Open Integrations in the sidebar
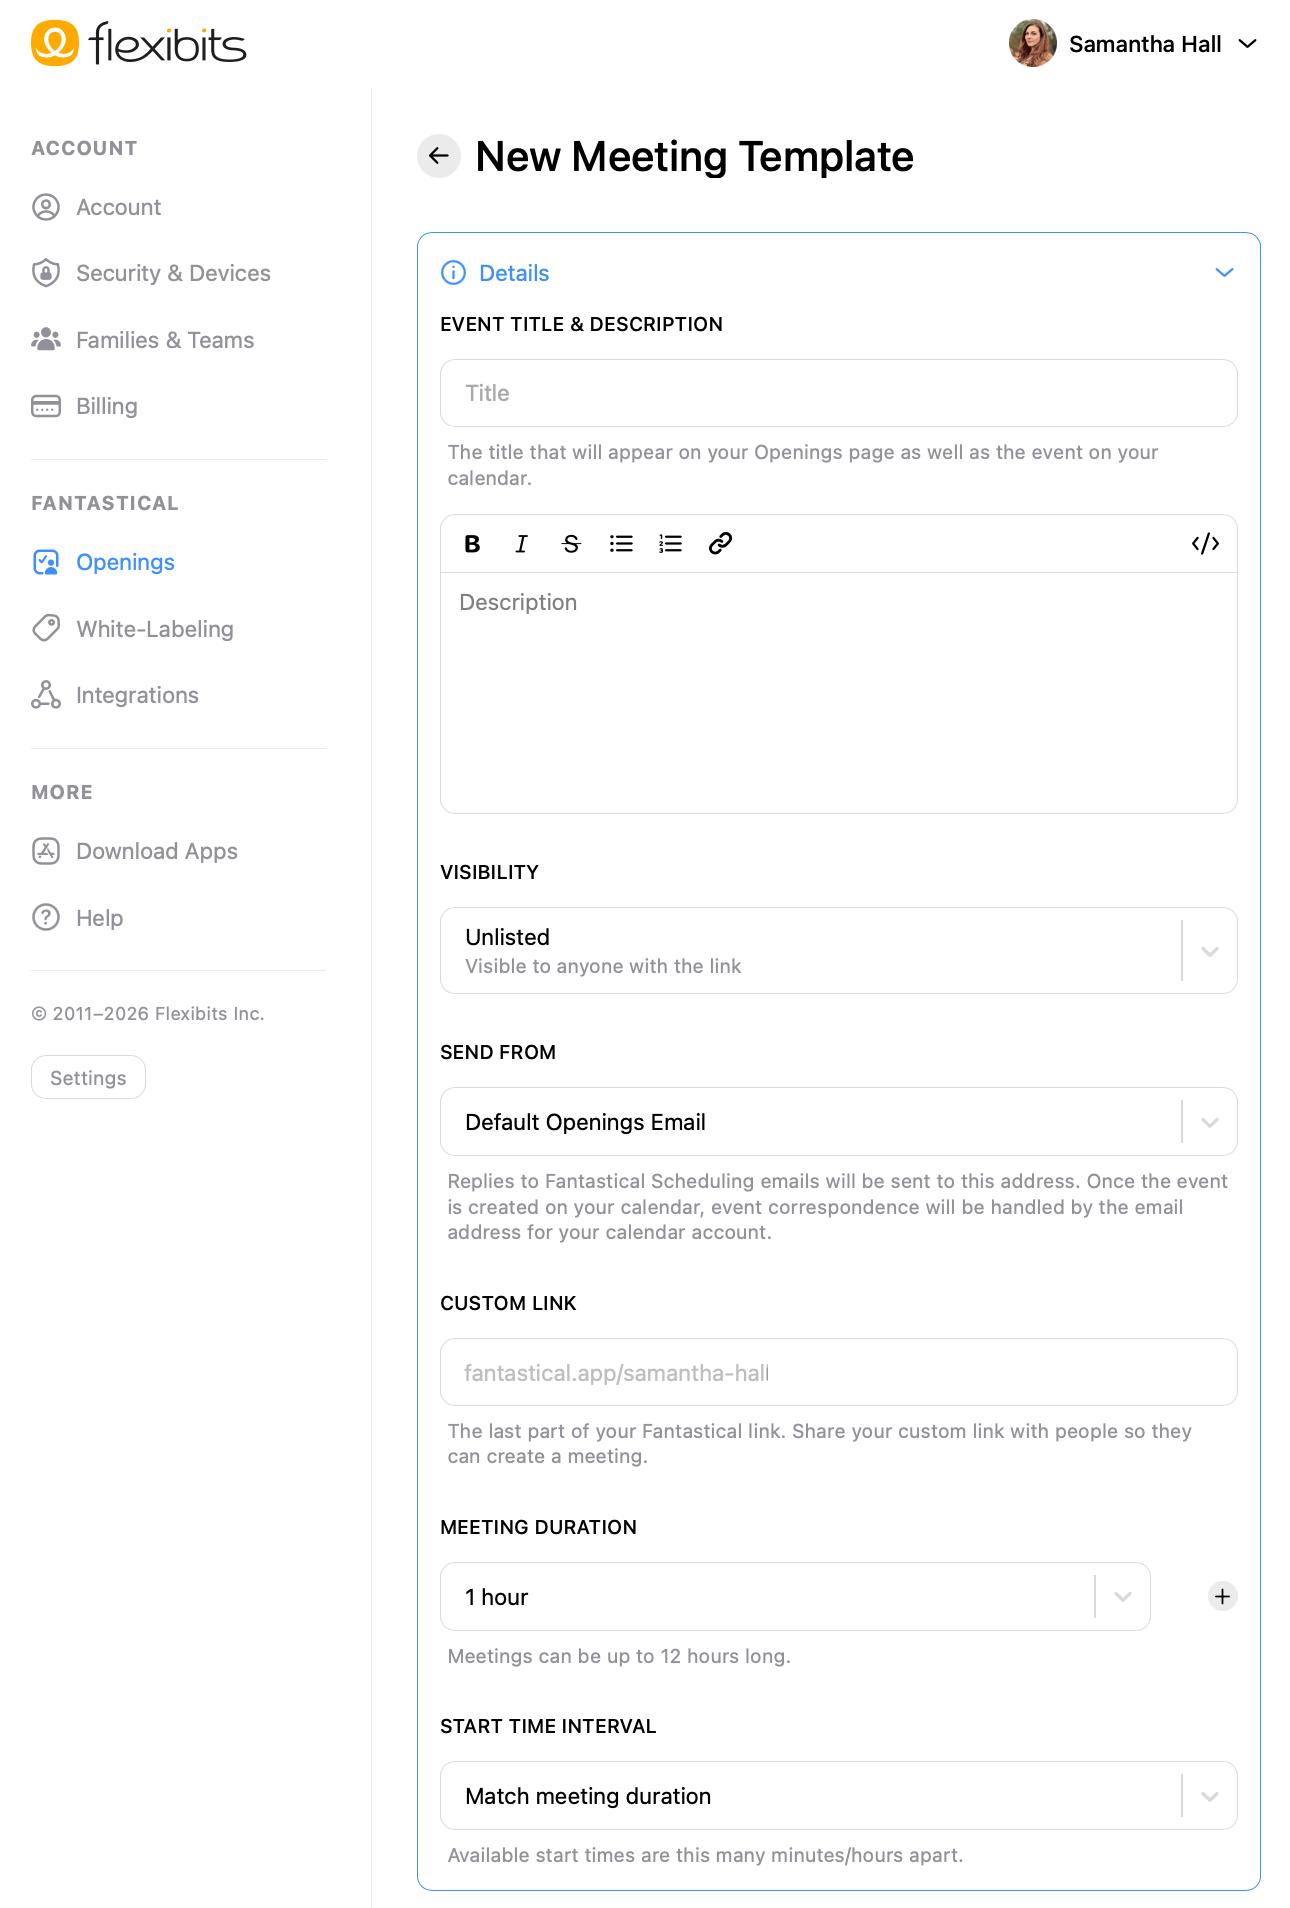 pyautogui.click(x=115, y=695)
